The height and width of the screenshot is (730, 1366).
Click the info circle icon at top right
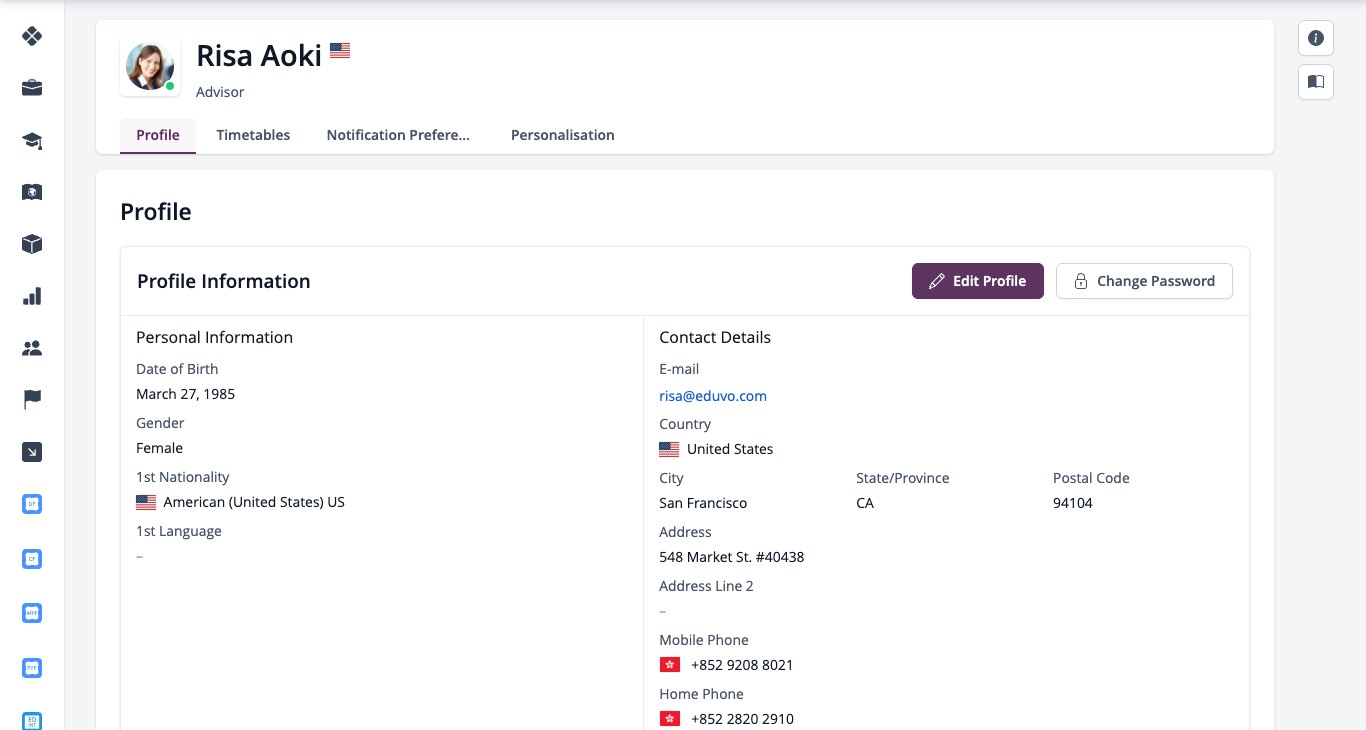[1316, 38]
